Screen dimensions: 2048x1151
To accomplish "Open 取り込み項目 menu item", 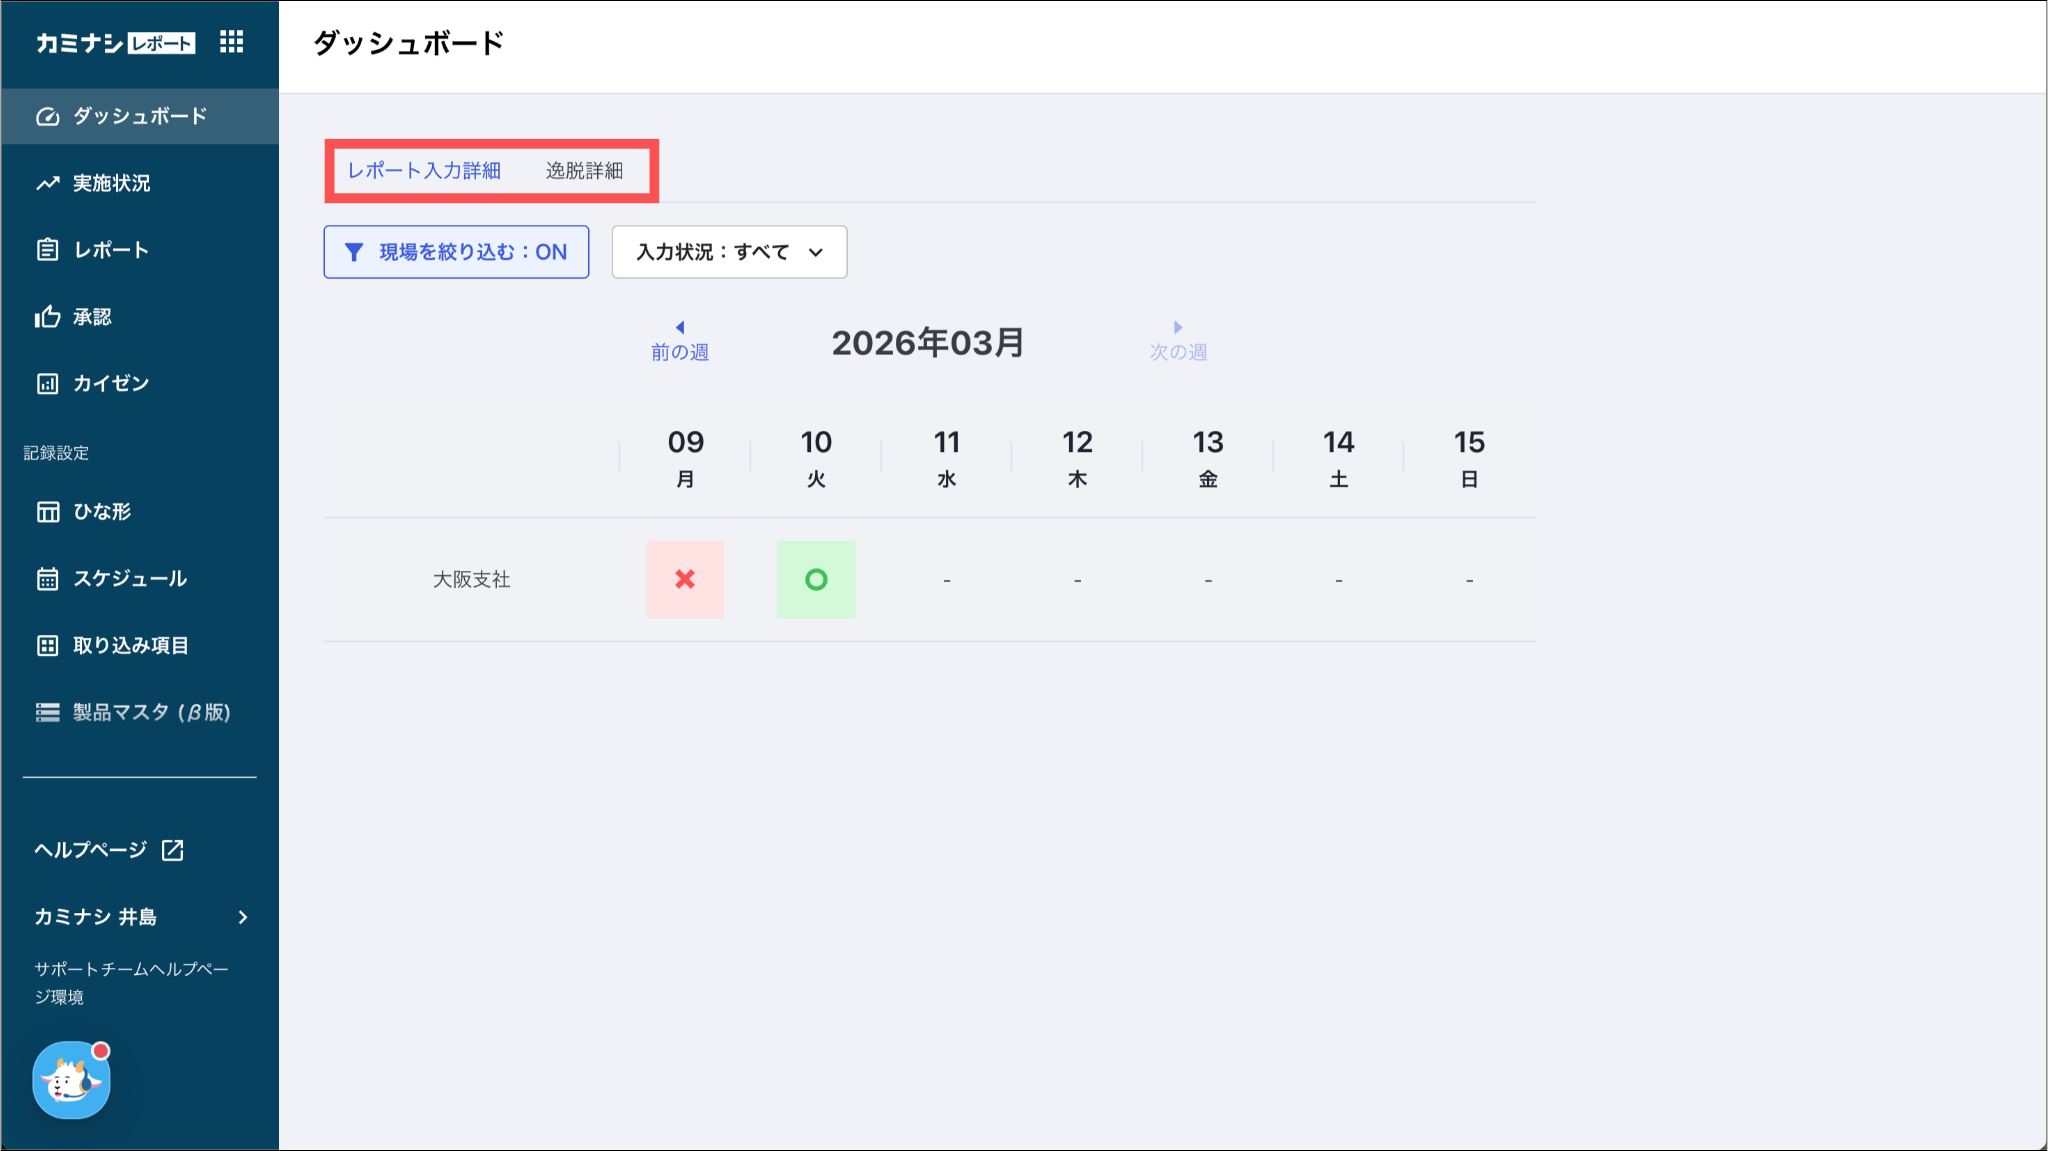I will coord(130,646).
